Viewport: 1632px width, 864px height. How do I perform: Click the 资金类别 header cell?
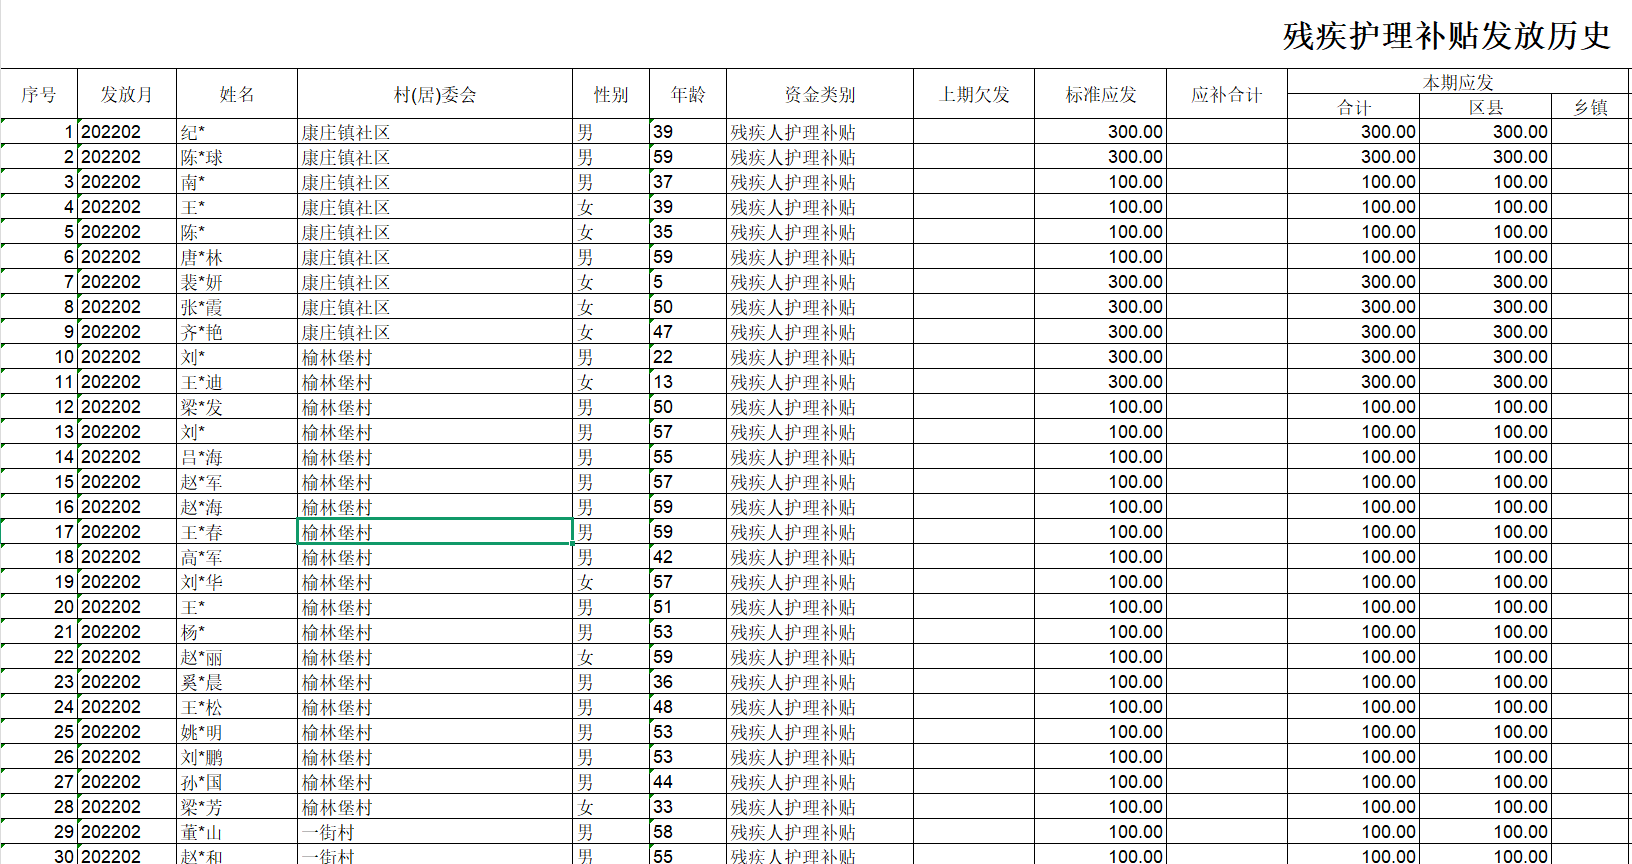[x=820, y=95]
